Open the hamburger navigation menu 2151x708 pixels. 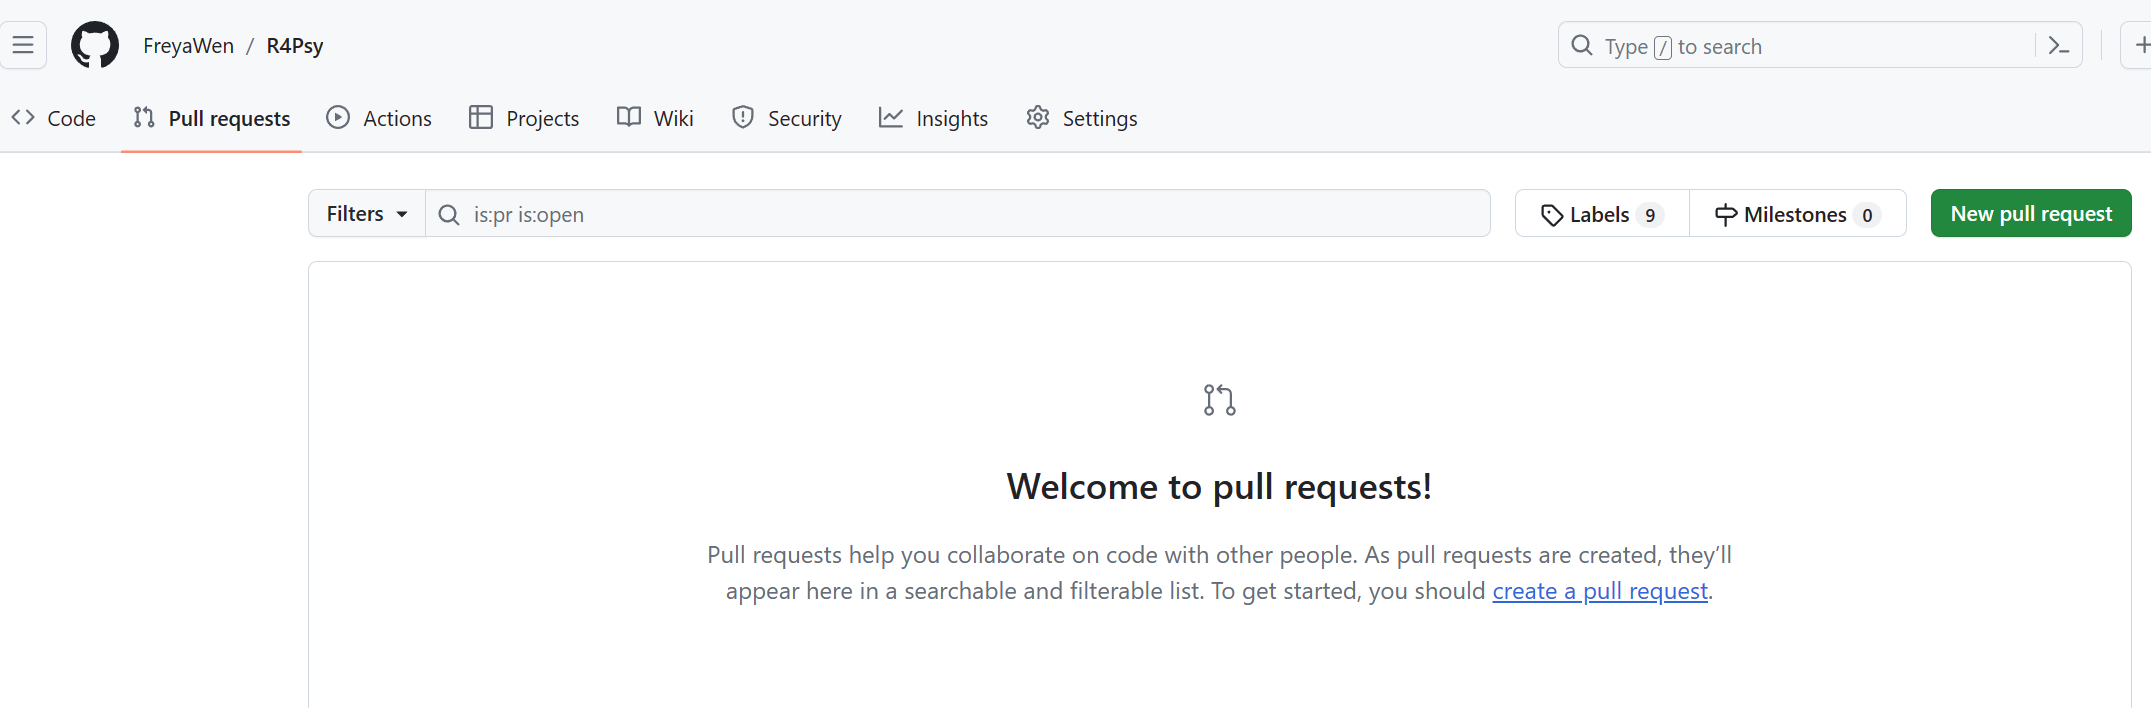[x=23, y=45]
